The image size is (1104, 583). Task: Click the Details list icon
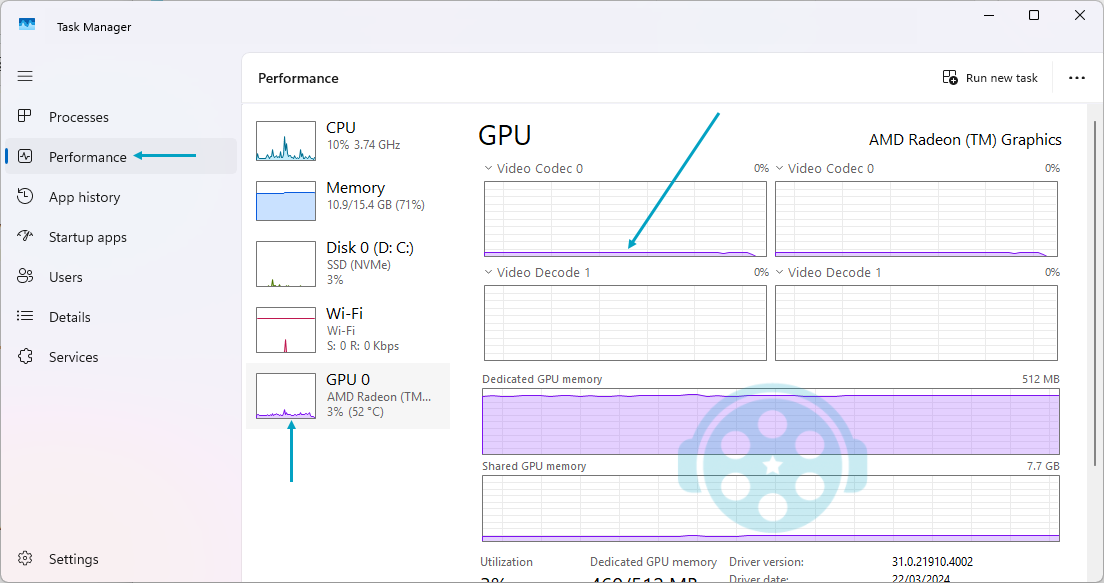pyautogui.click(x=25, y=316)
